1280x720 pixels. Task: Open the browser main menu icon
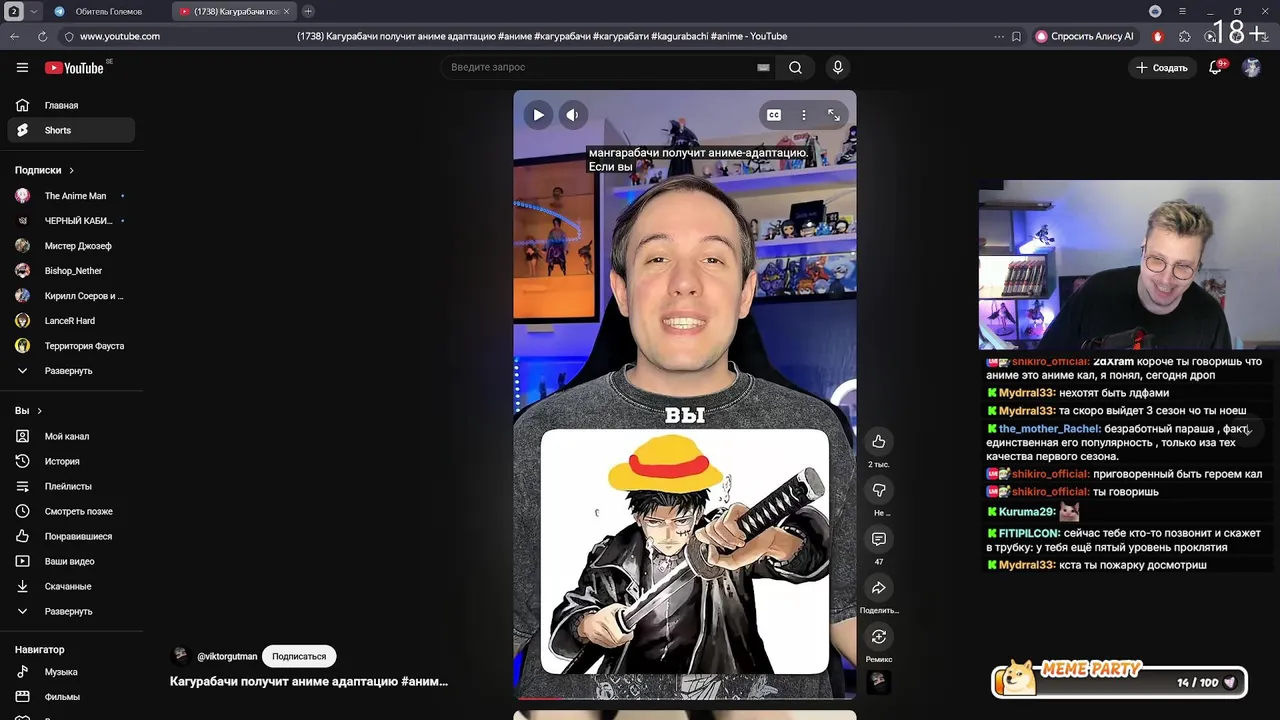(x=1182, y=11)
